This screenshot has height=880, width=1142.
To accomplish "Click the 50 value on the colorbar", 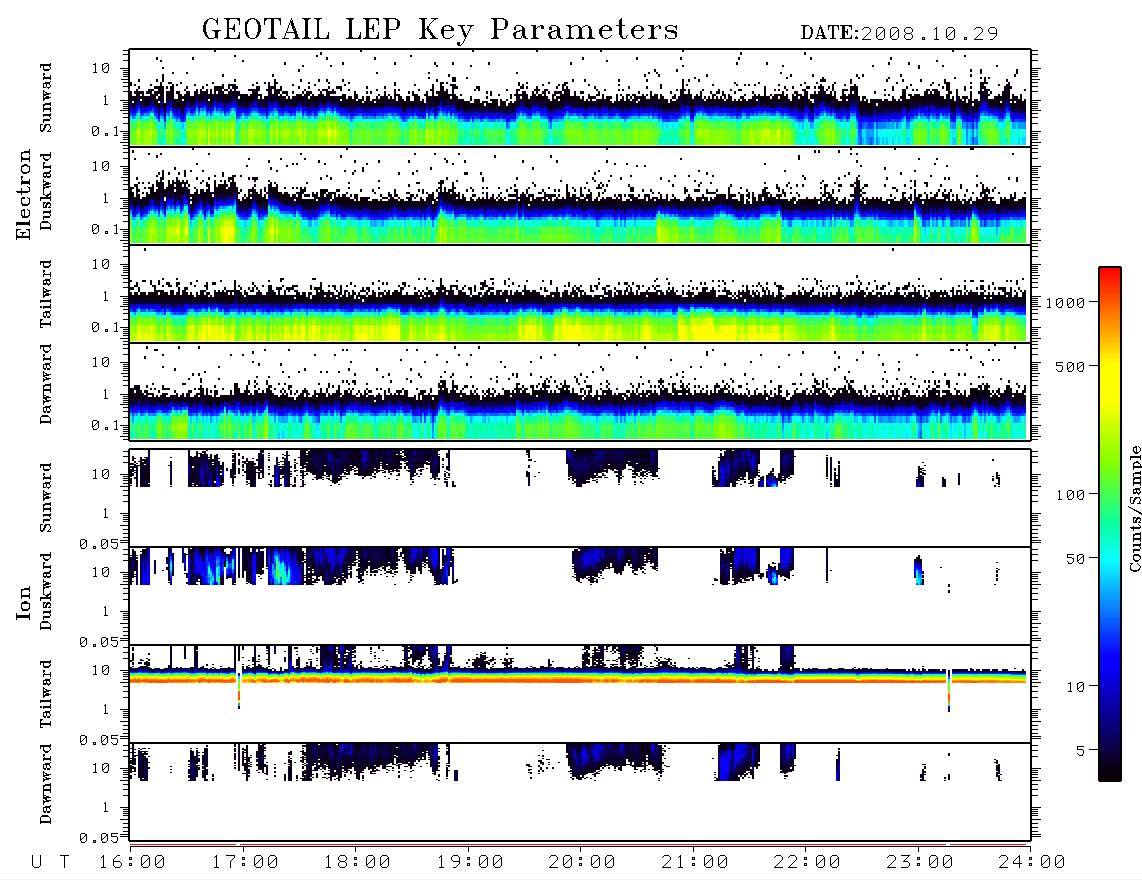I will 1075,559.
